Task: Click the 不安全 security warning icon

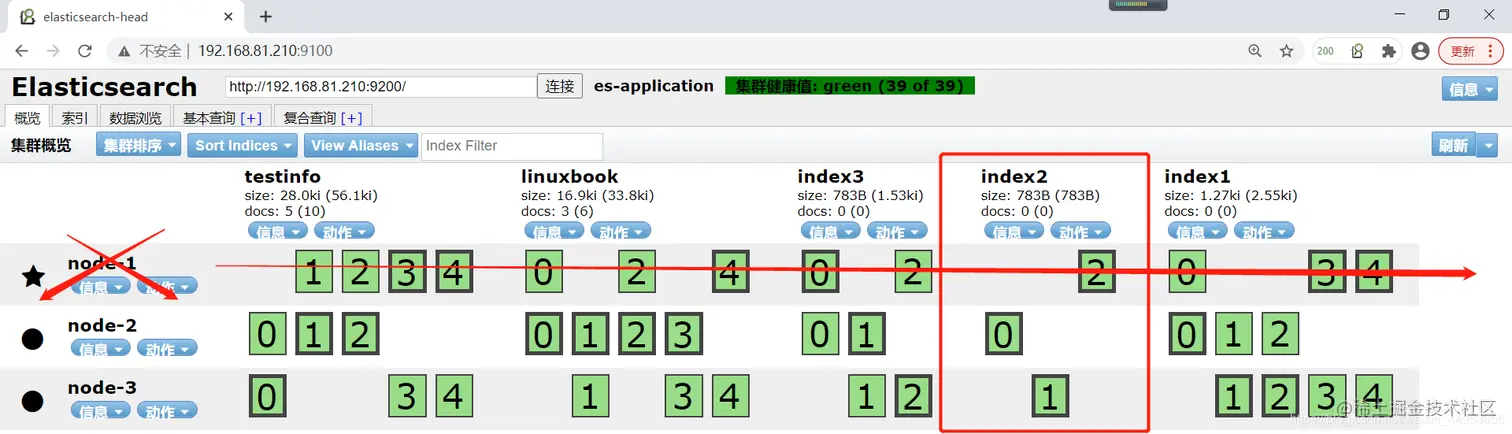Action: coord(124,51)
